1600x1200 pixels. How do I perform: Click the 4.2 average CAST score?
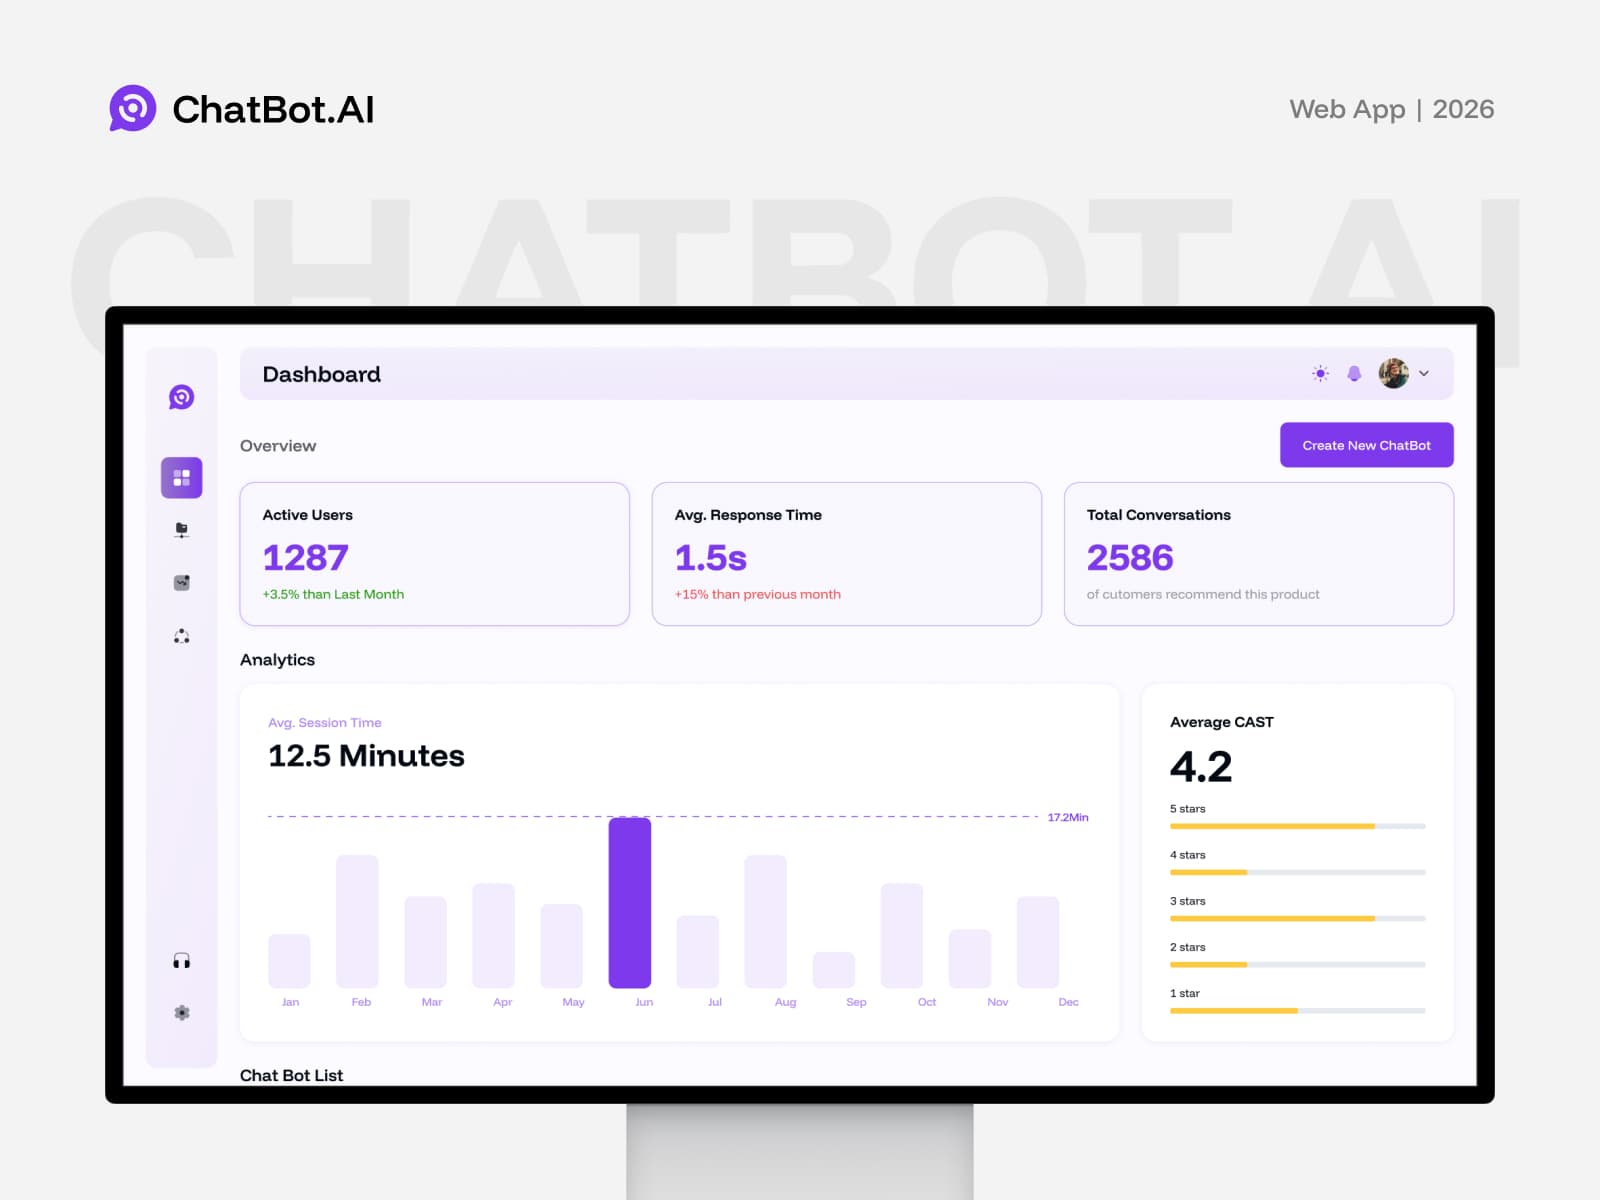point(1201,767)
